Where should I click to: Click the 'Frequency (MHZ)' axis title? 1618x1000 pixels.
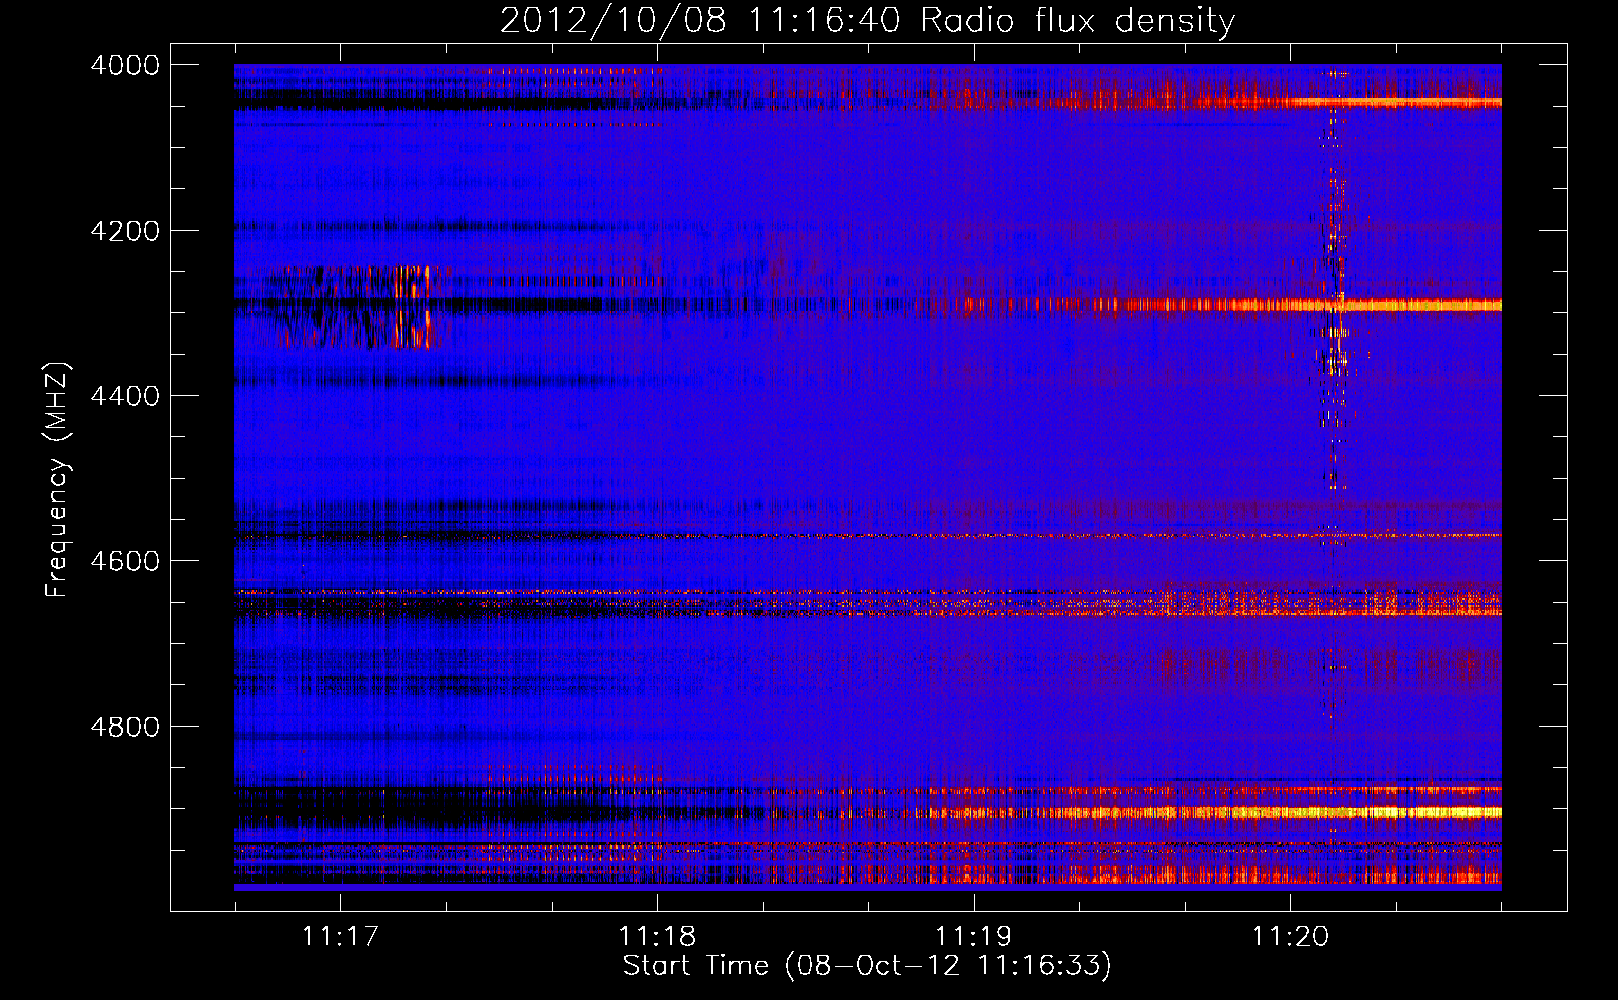[x=58, y=480]
